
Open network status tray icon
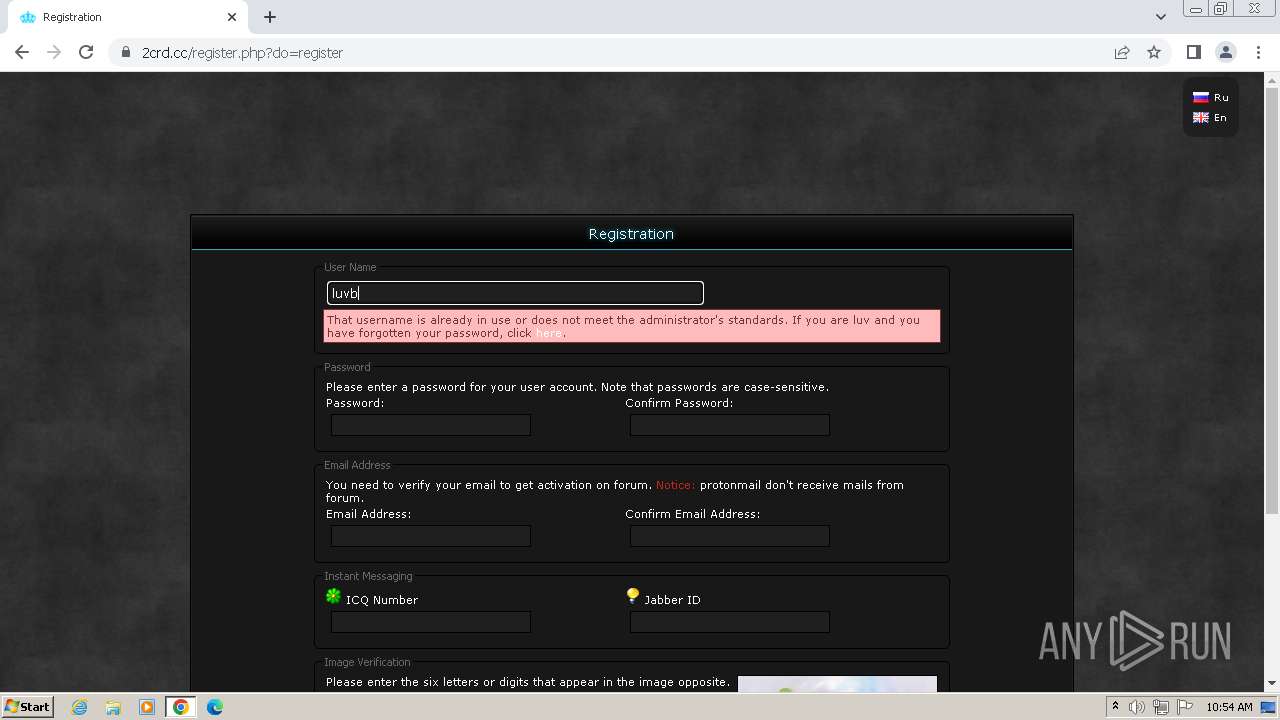(x=1160, y=707)
